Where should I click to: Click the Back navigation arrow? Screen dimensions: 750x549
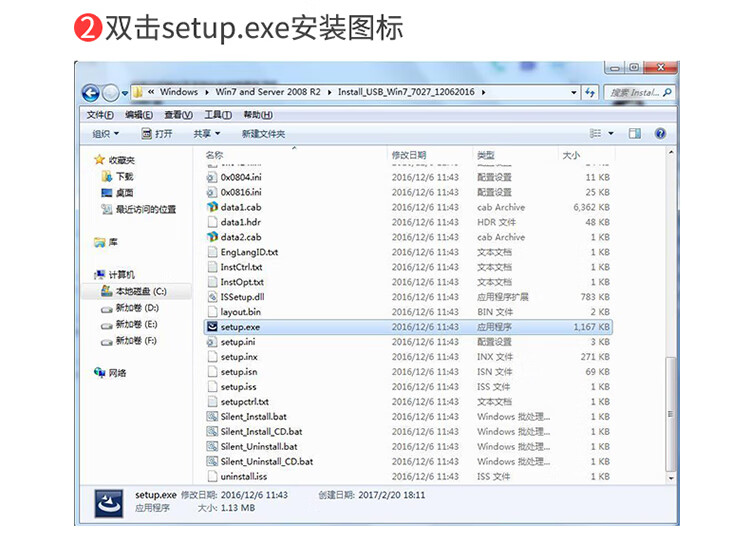(90, 92)
